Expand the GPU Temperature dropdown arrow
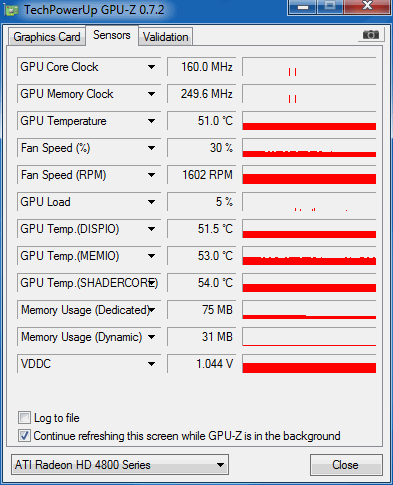The height and width of the screenshot is (485, 393). point(151,121)
